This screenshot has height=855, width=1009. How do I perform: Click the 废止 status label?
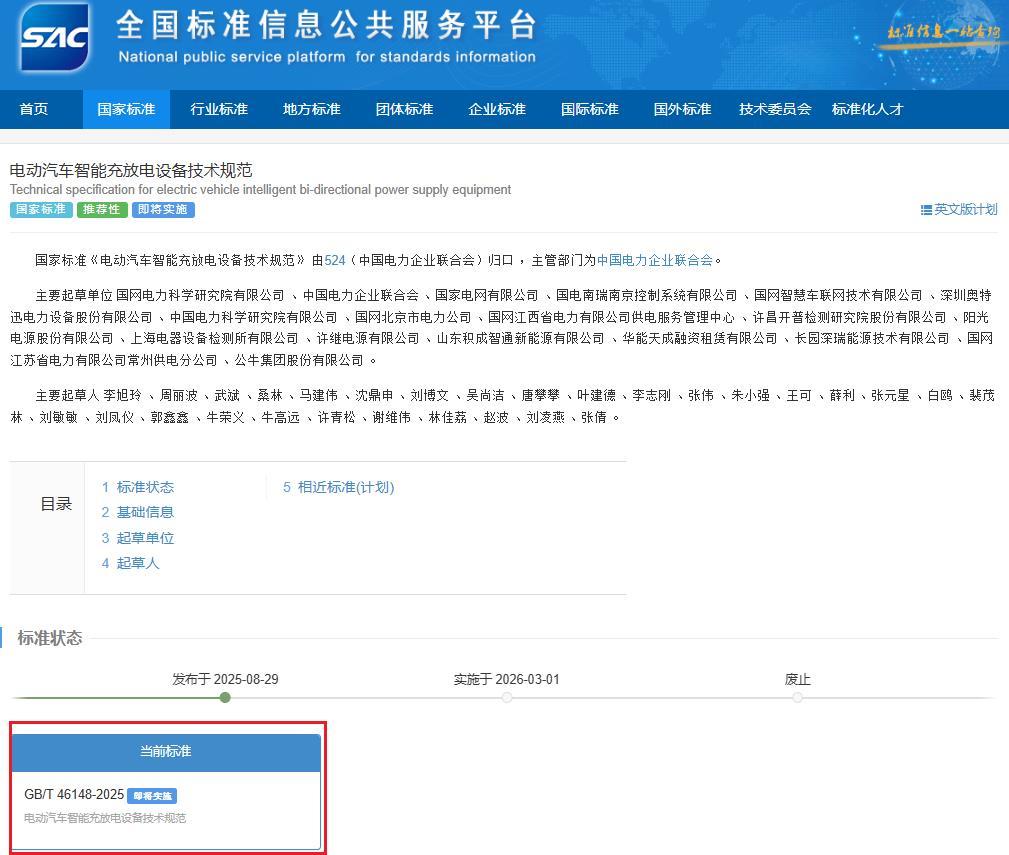(x=797, y=679)
